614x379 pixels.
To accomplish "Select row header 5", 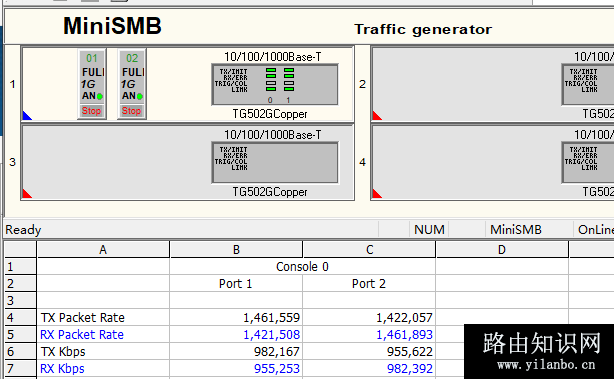I will pyautogui.click(x=20, y=334).
